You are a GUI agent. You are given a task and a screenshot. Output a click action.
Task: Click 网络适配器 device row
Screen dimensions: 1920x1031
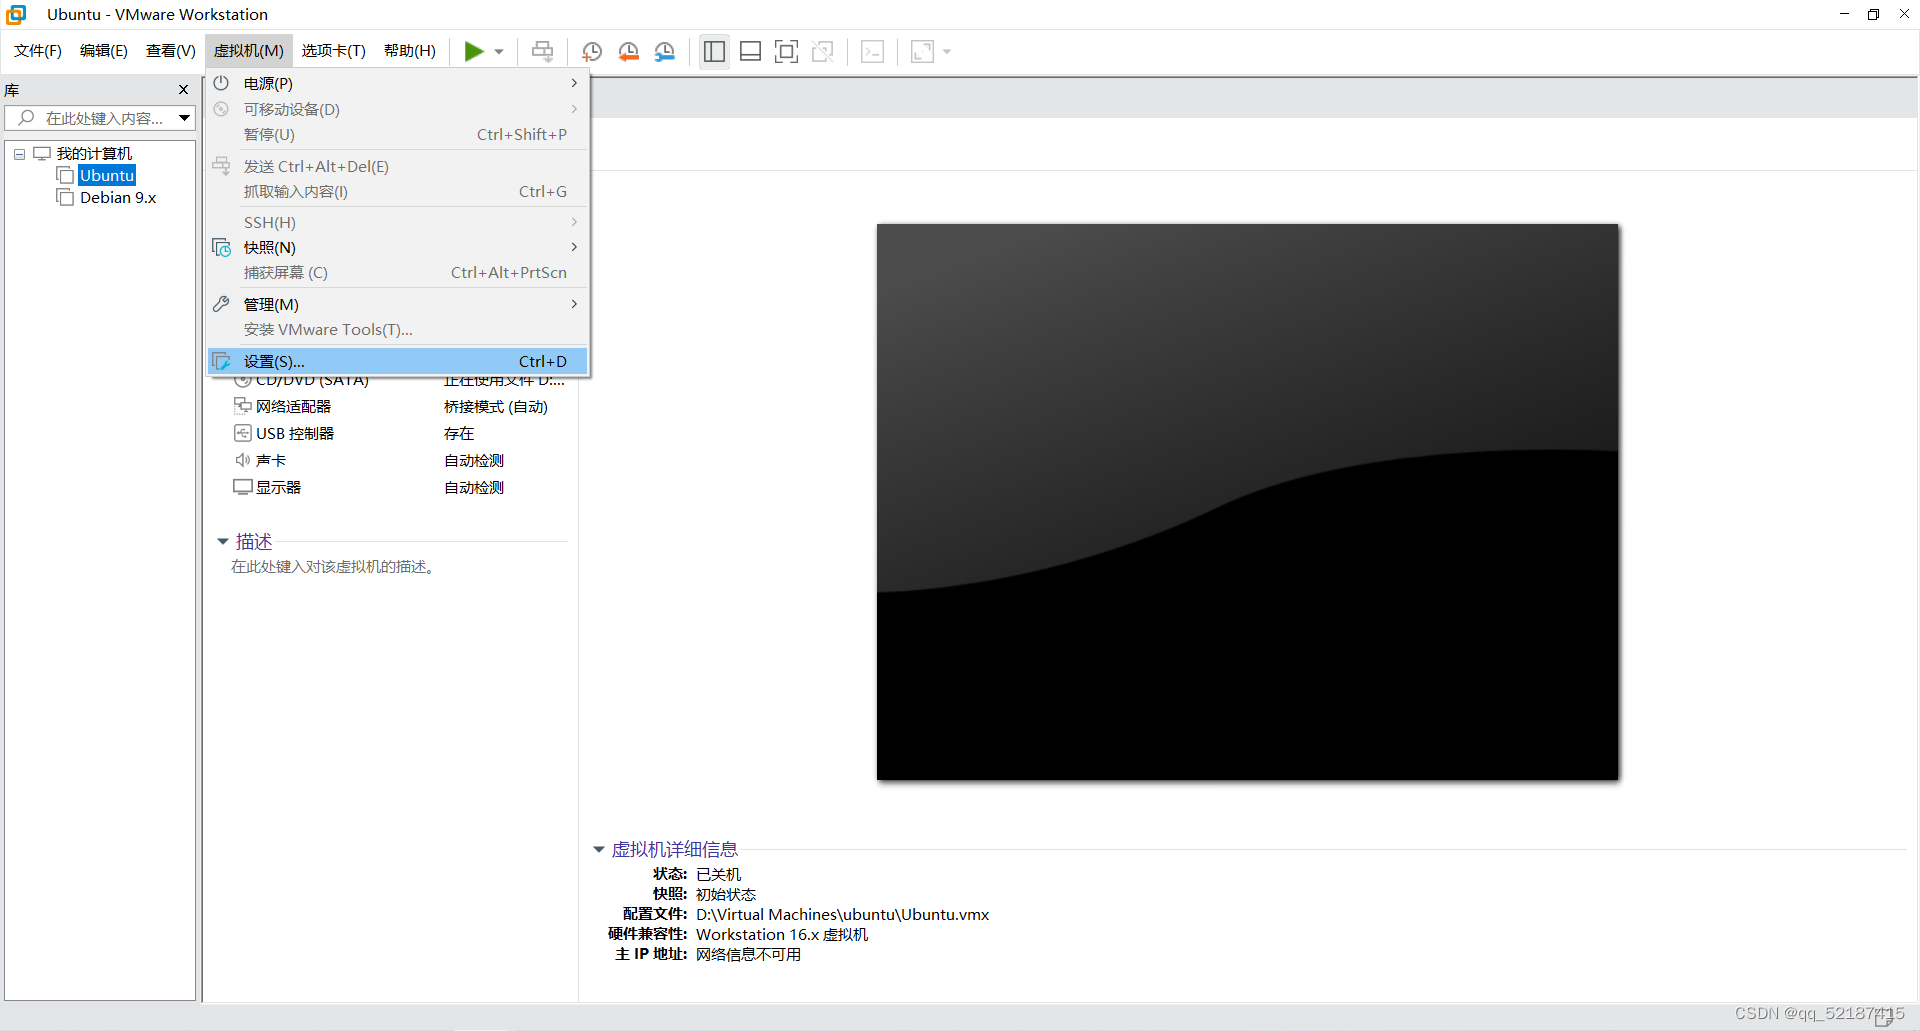400,406
